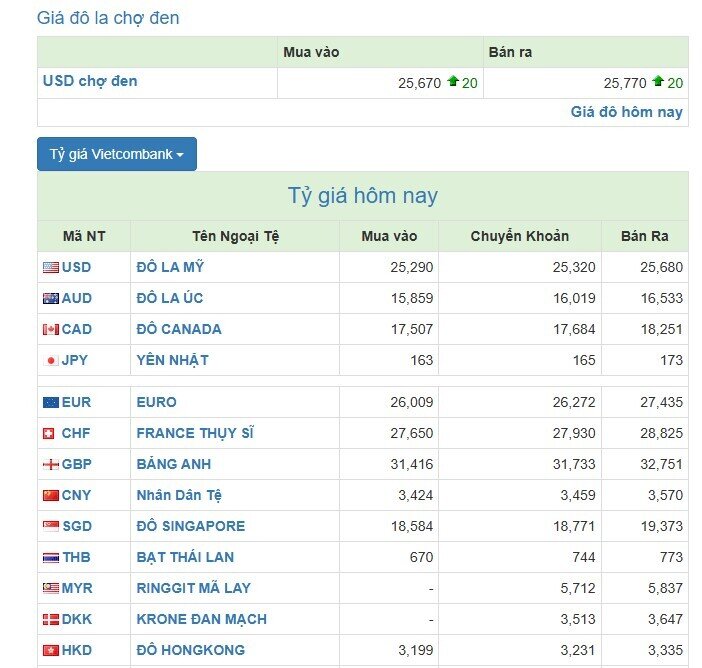
Task: Click the ĐÔ HONGKONG currency name
Action: [191, 650]
